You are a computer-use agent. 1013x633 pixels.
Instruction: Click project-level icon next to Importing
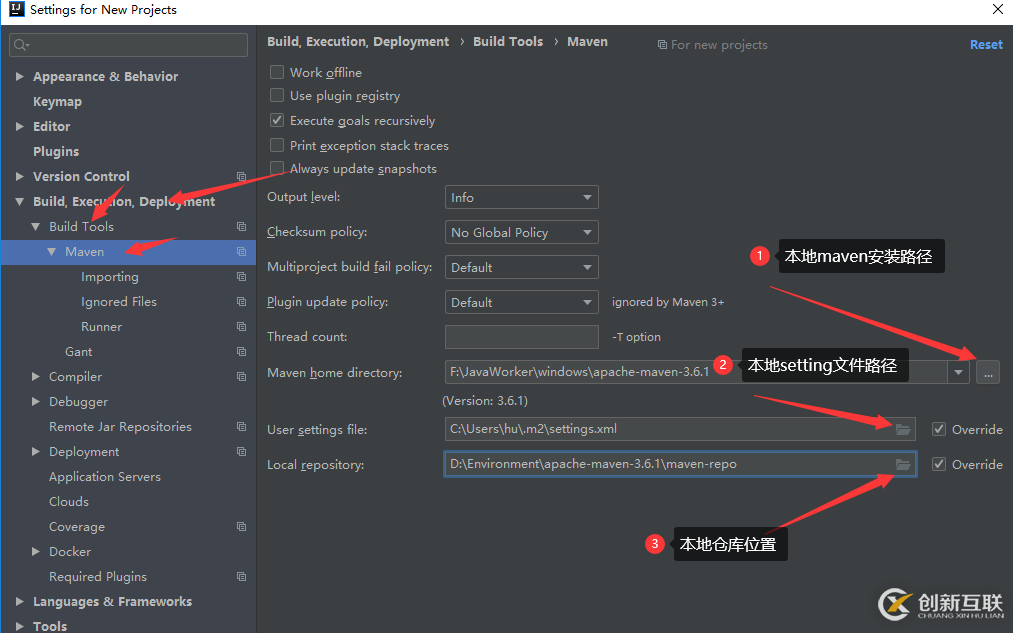[x=241, y=277]
